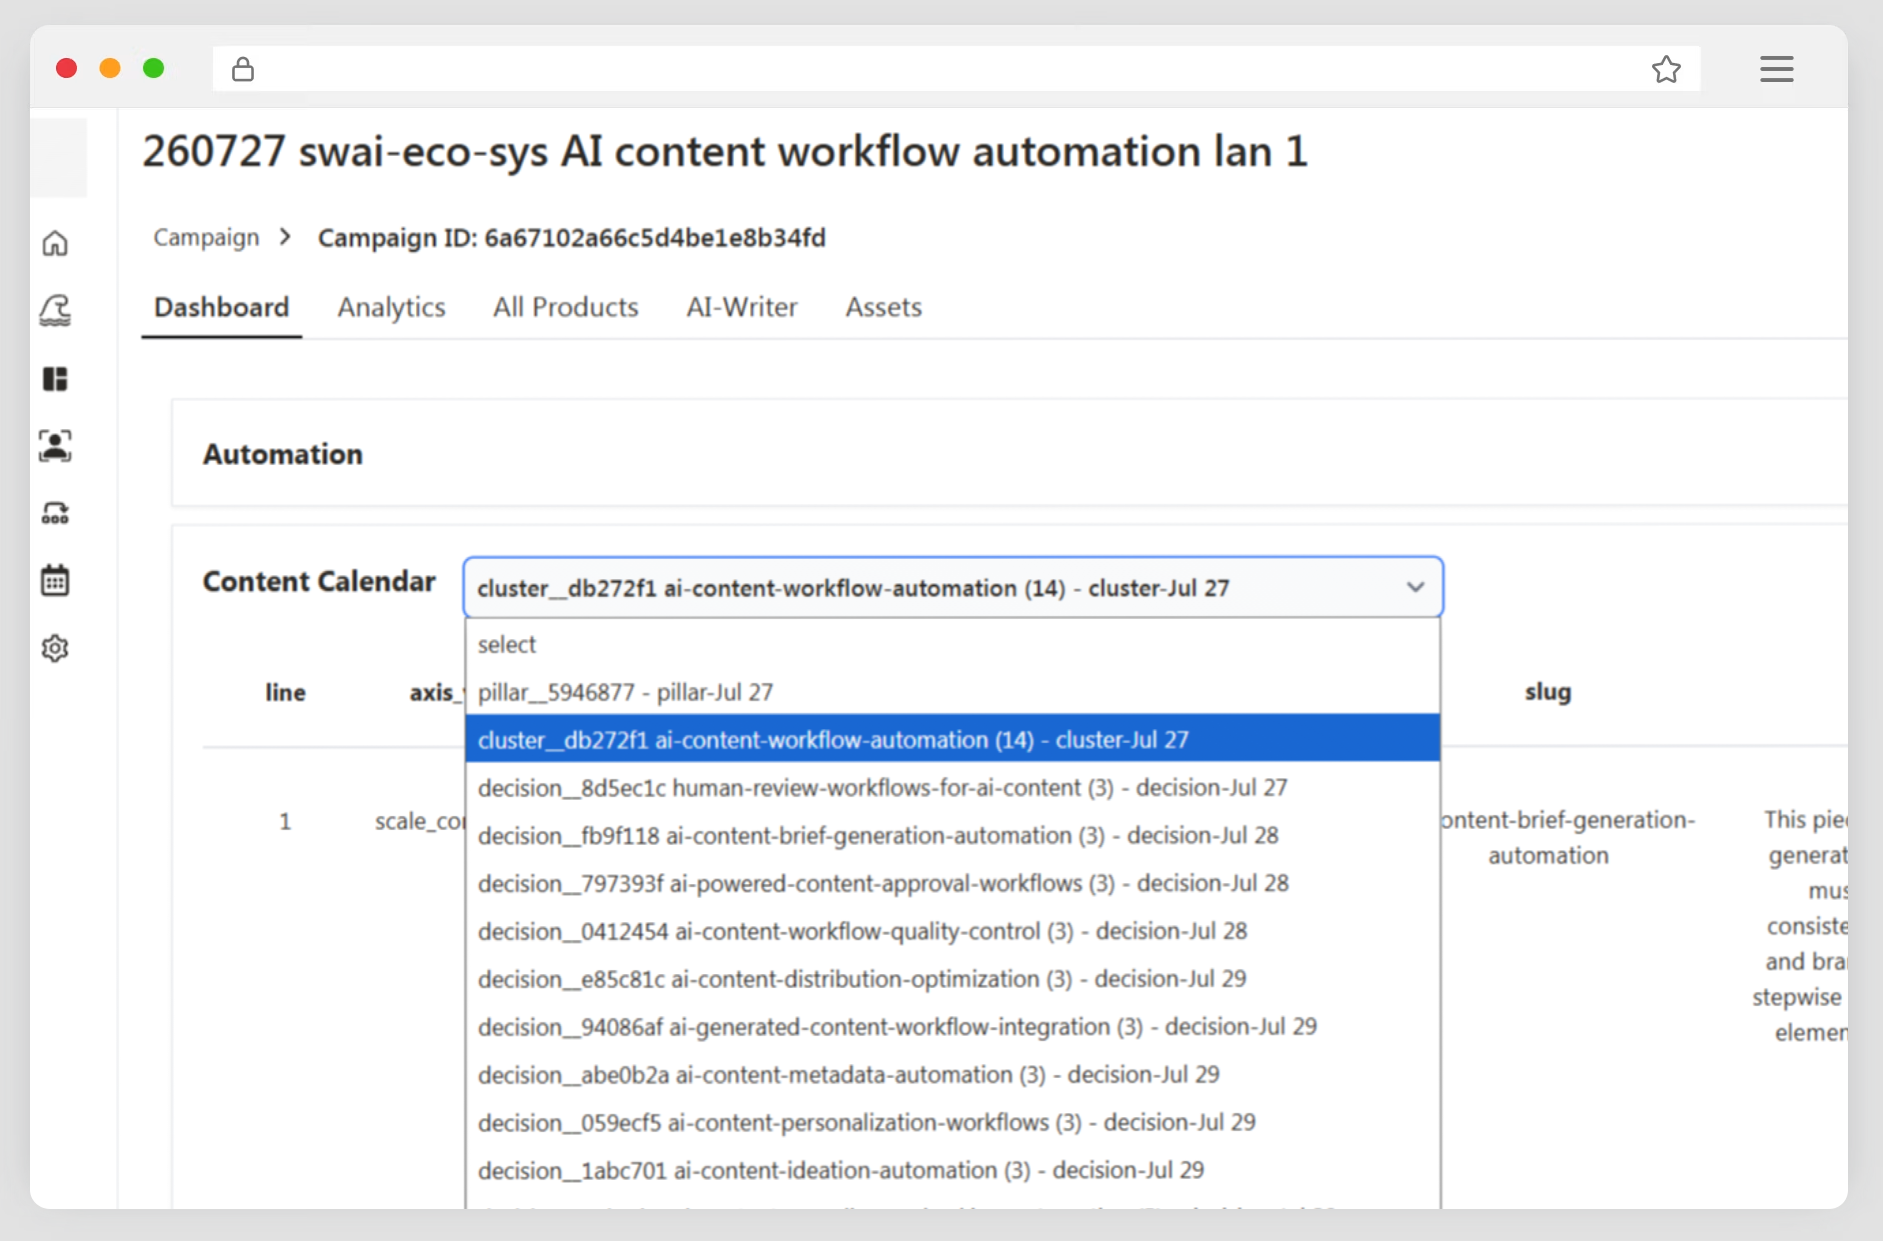Click the 'slug' column header
Image resolution: width=1883 pixels, height=1241 pixels.
point(1548,692)
